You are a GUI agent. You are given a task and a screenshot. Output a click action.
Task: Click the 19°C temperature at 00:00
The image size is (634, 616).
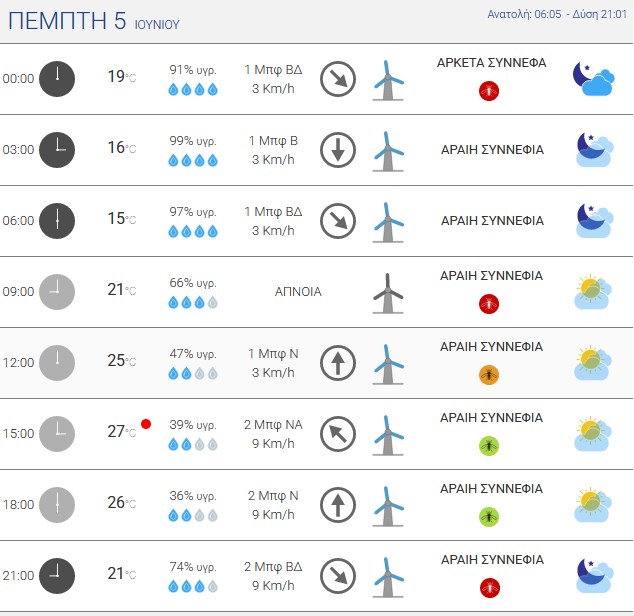point(122,76)
